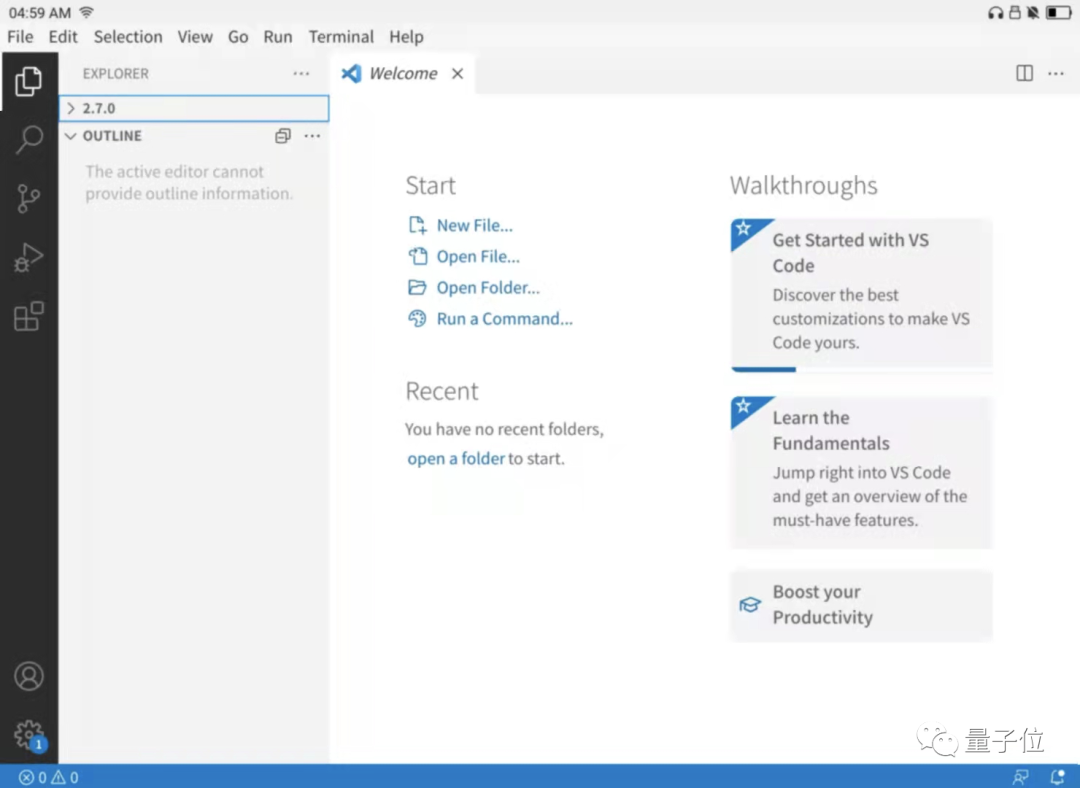
Task: Click the Explorer more actions ellipsis
Action: pos(301,74)
